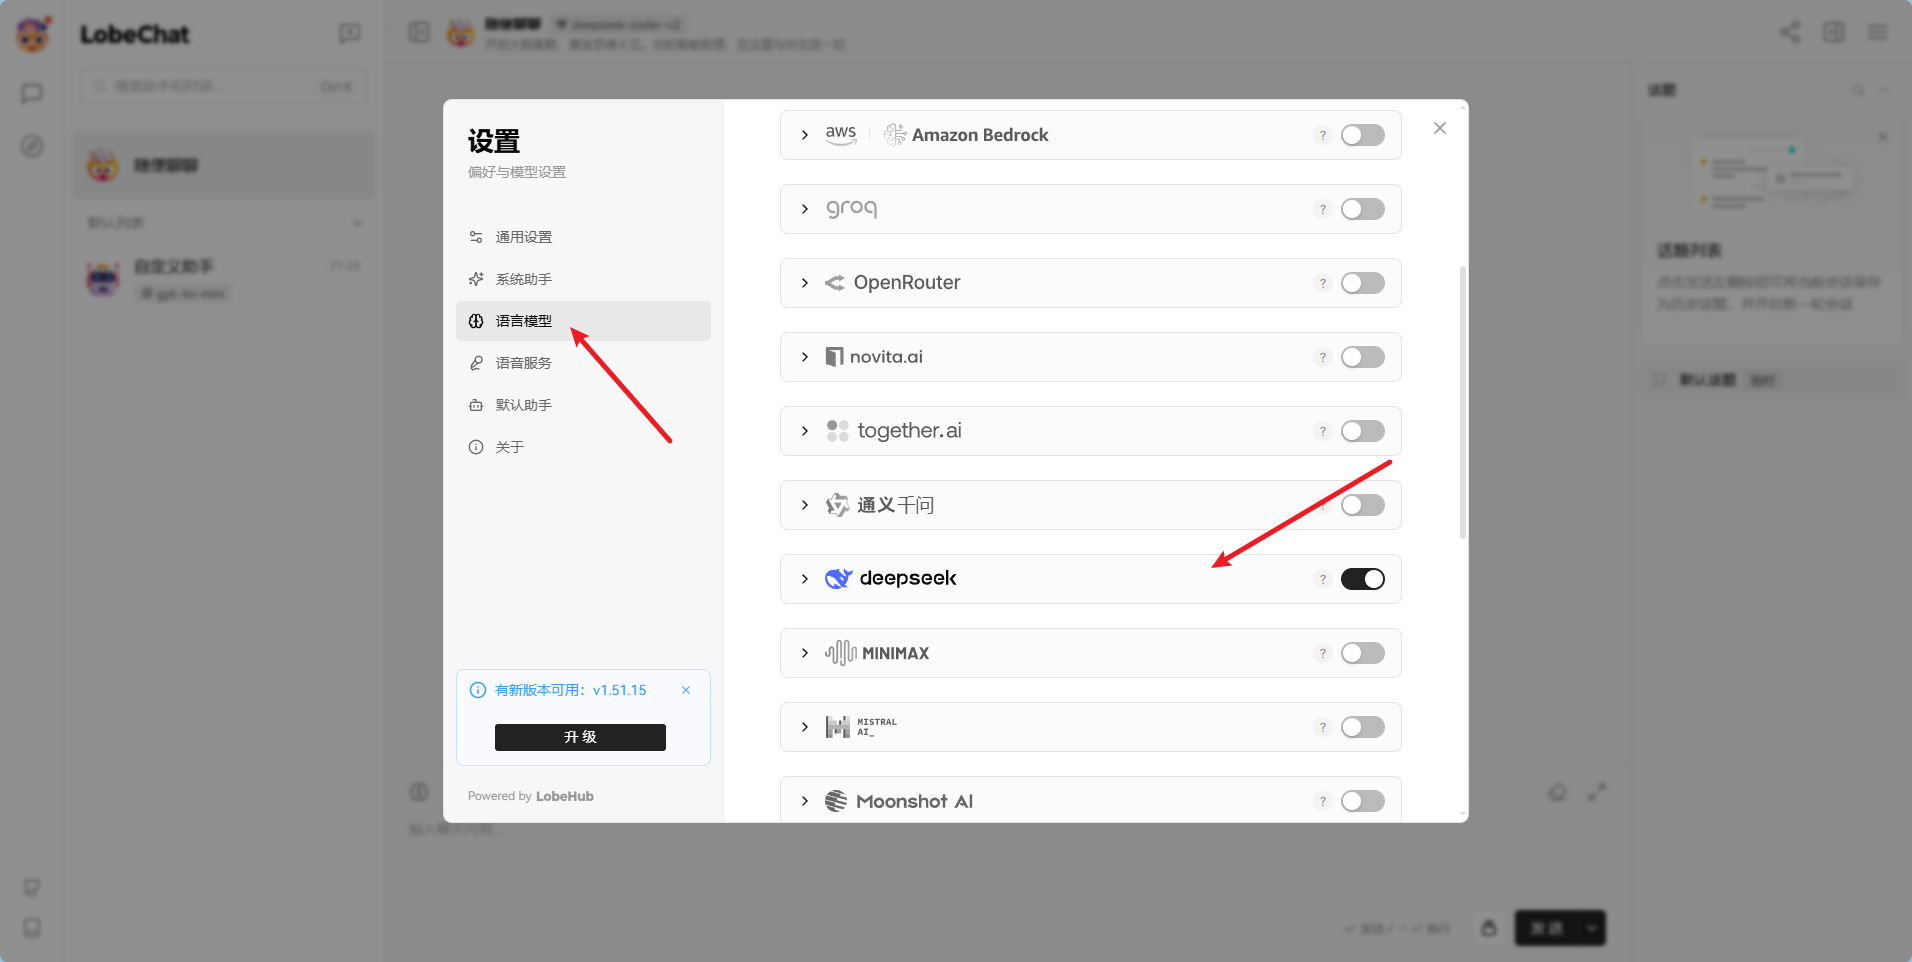Click the 升级 upgrade button
The image size is (1912, 962).
(x=580, y=737)
